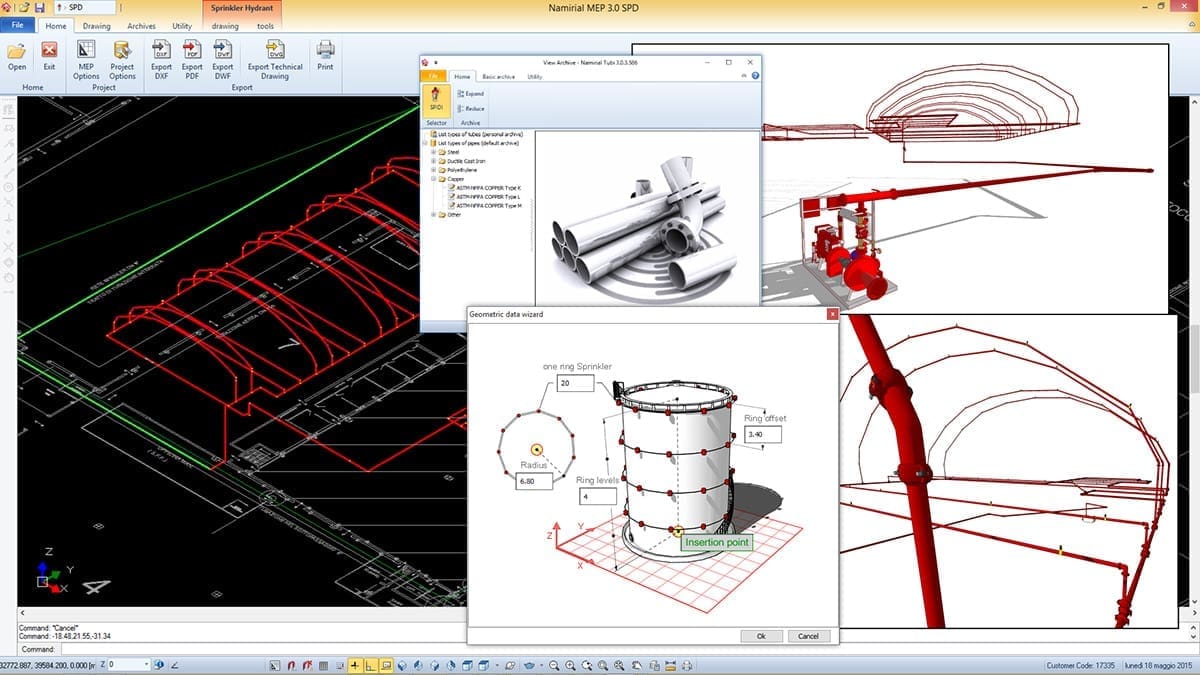1200x675 pixels.
Task: Select ASTM-NFPA COPPER Type L
Action: click(485, 197)
